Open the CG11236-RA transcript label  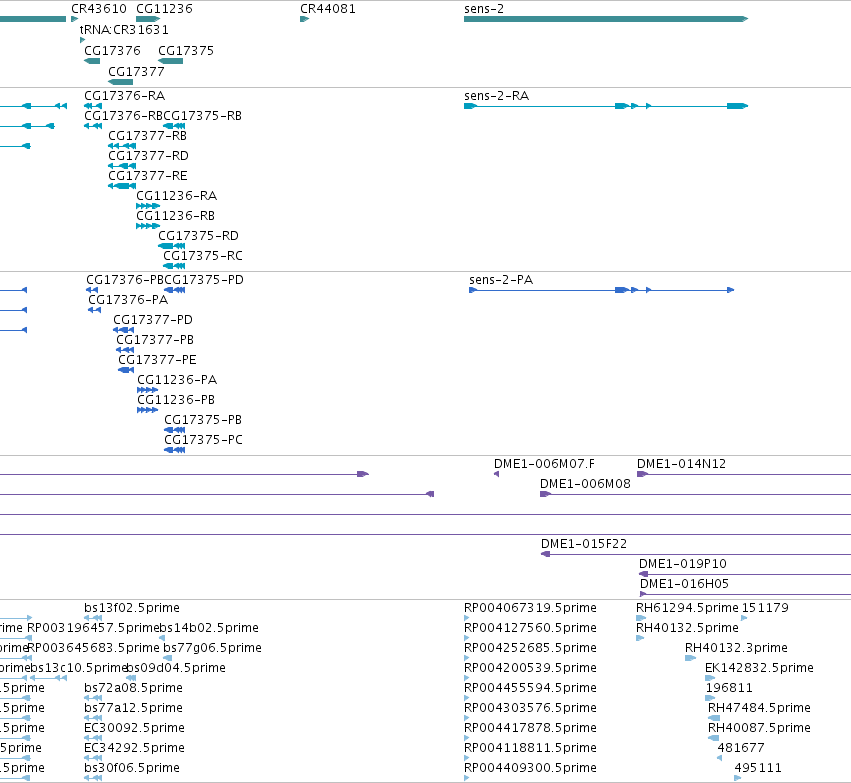click(x=176, y=195)
